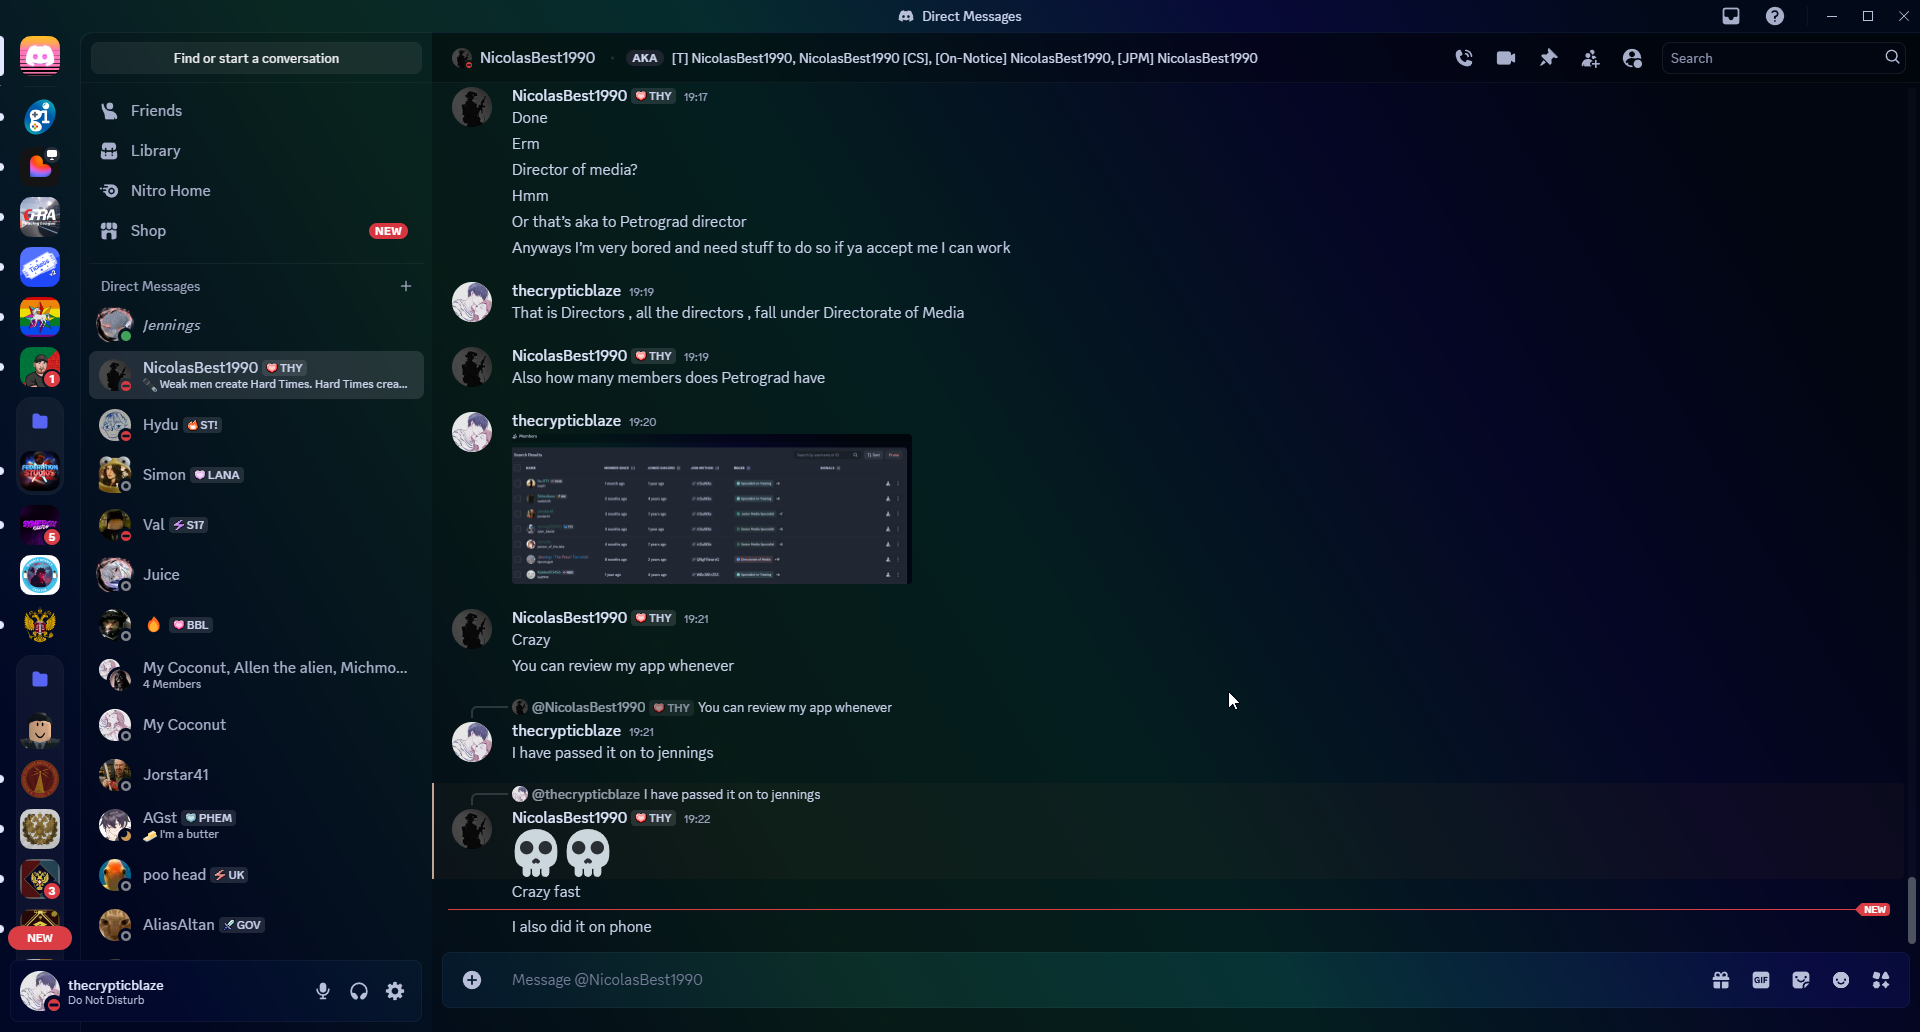Screen dimensions: 1920x1032
Task: Create a new DM with plus
Action: [406, 286]
